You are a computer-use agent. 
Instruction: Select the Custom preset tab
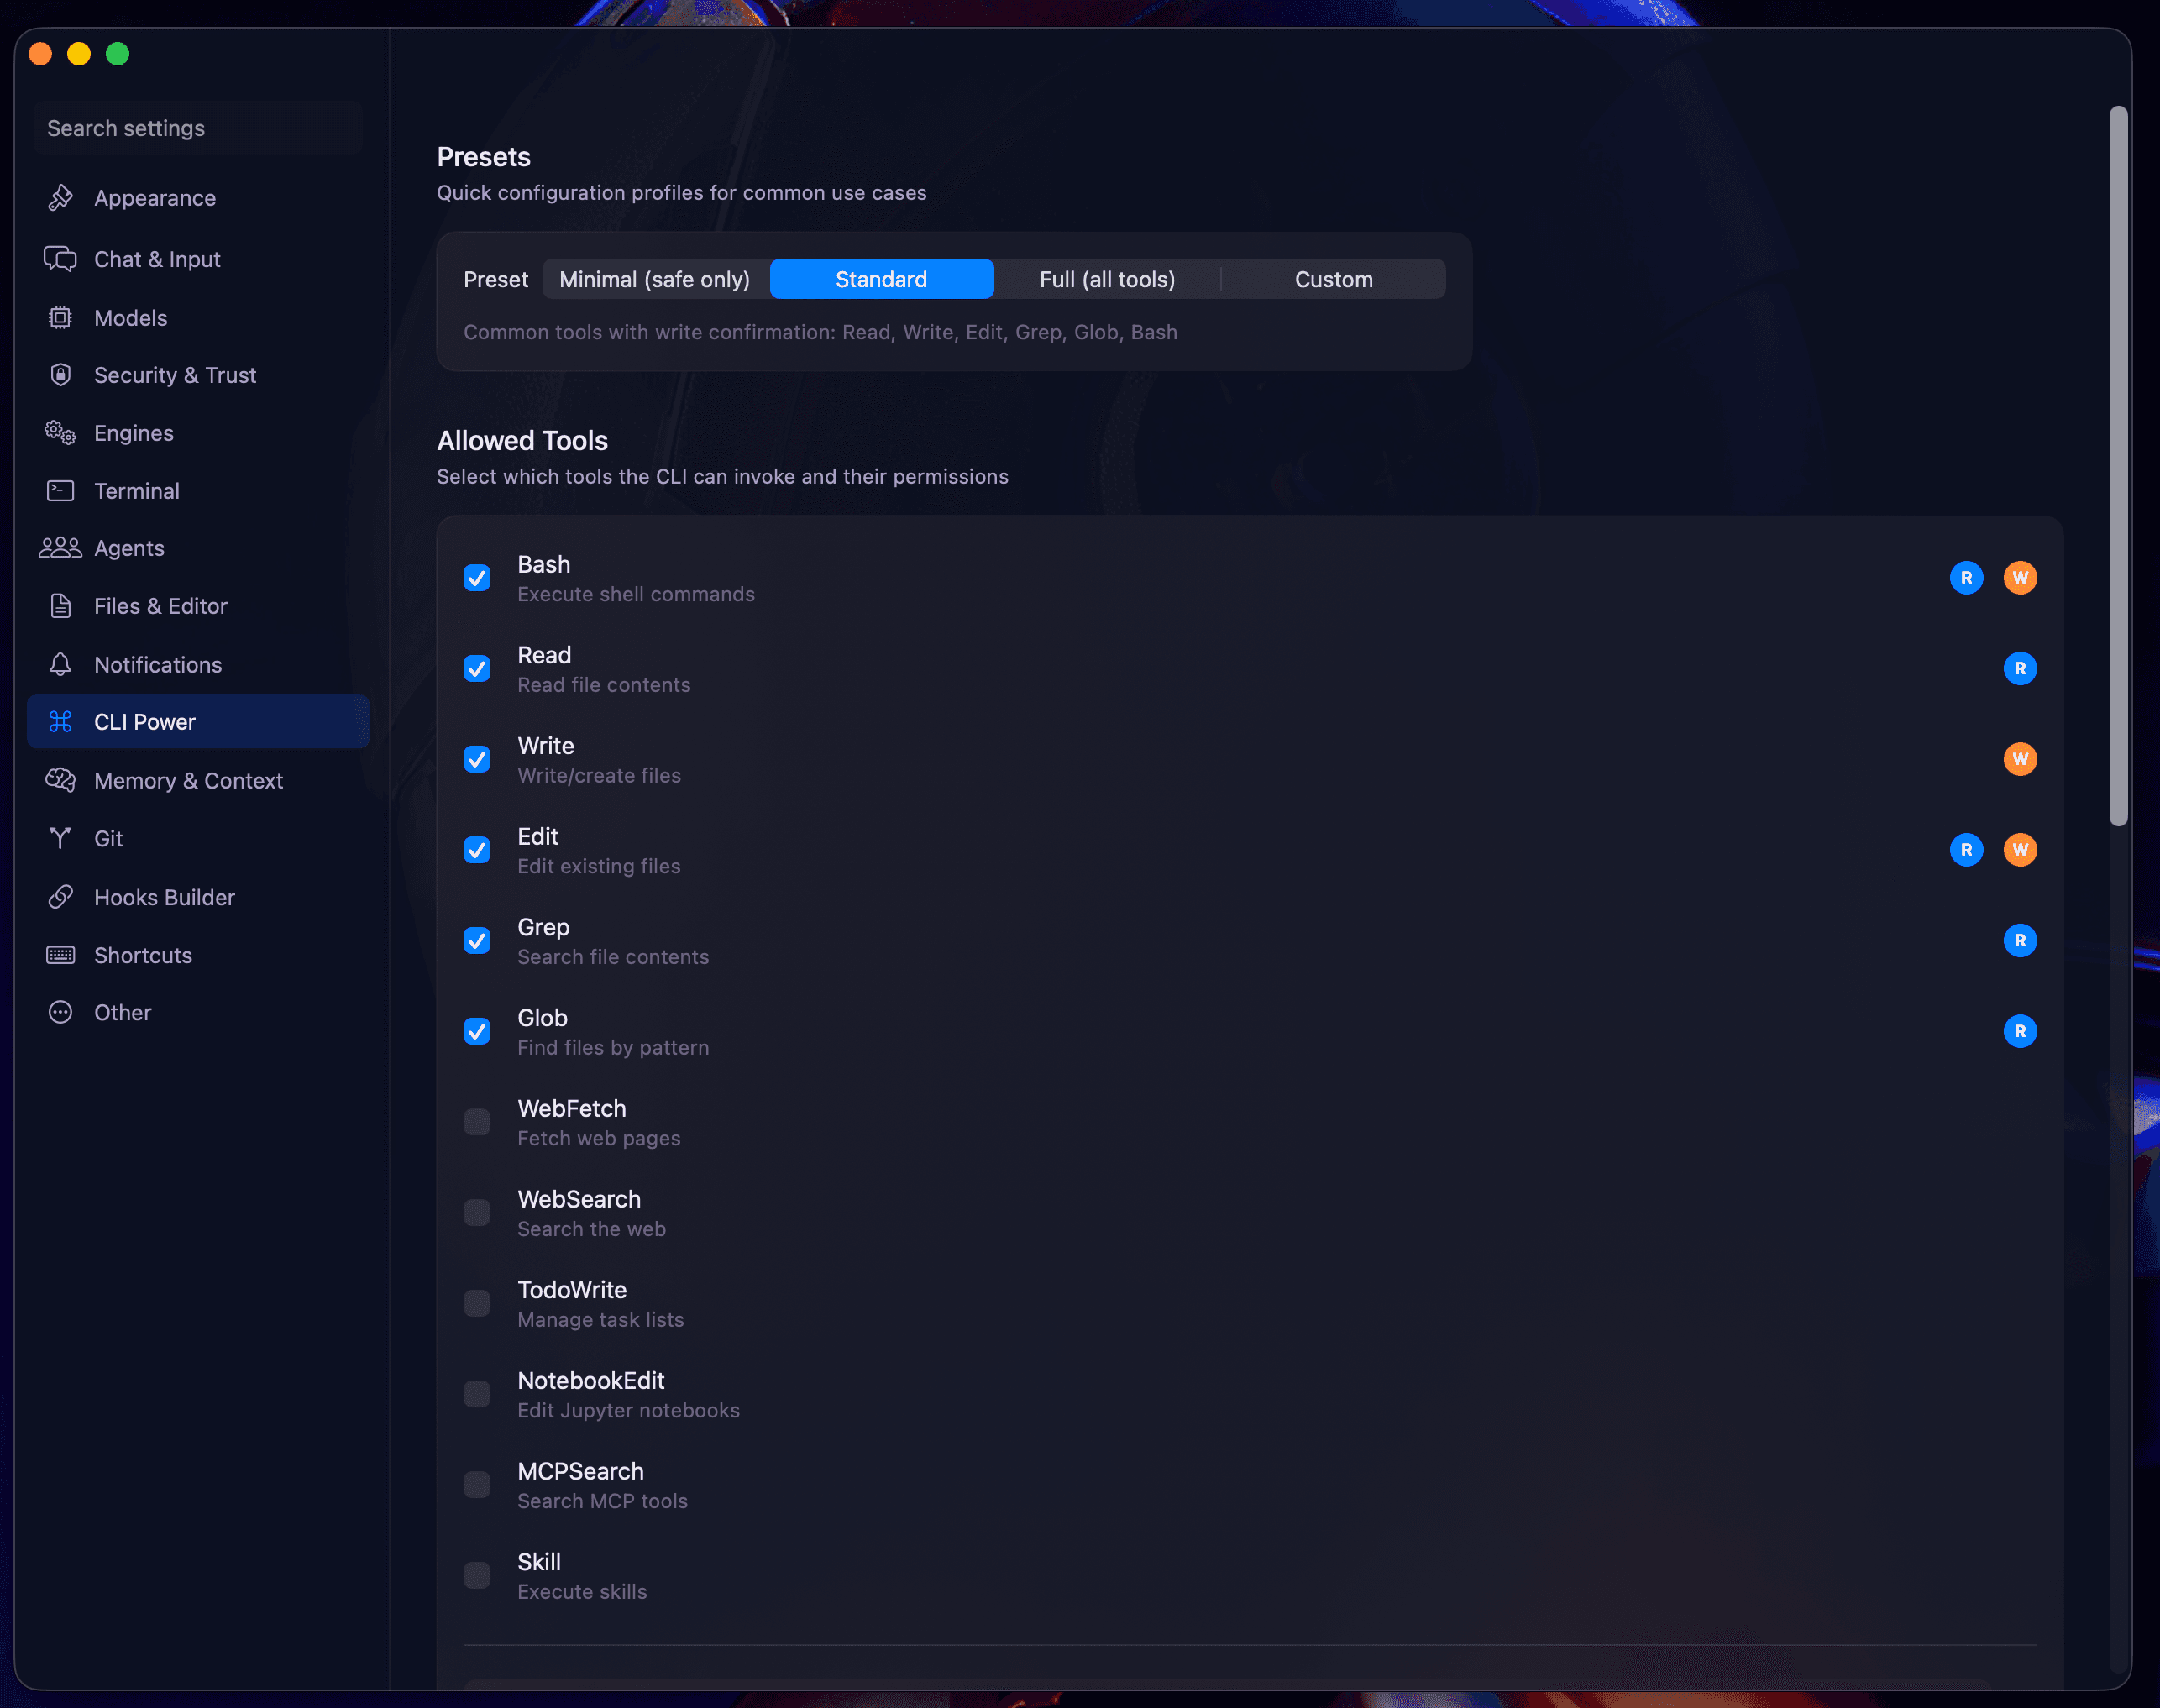1333,279
